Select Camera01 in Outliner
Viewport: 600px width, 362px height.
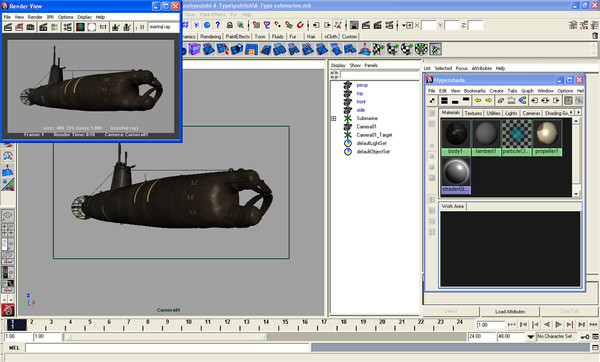(366, 127)
